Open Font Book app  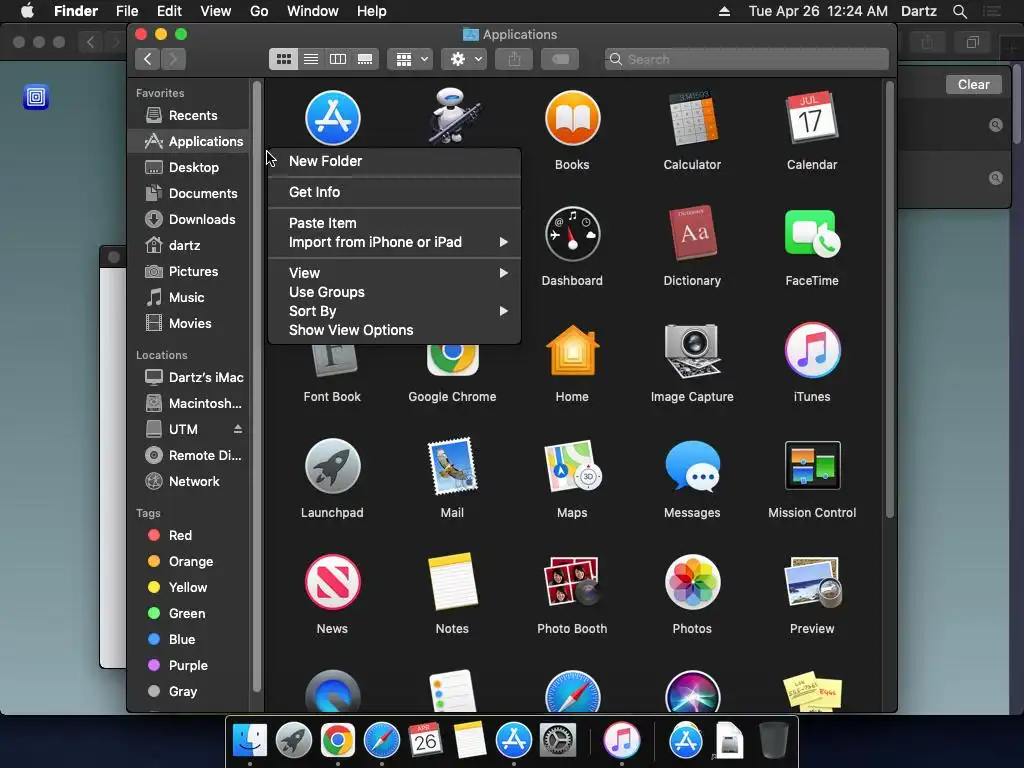[x=332, y=360]
